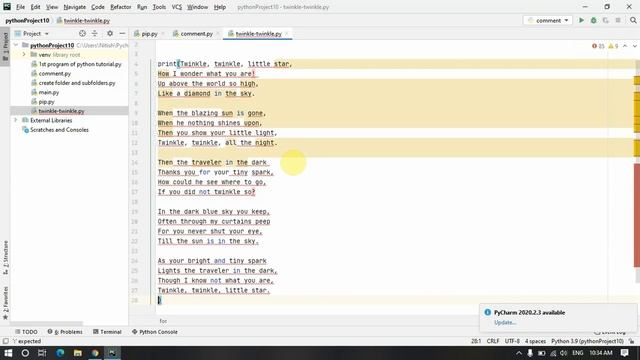Launch Microsoft Edge from taskbar

[x=60, y=353]
